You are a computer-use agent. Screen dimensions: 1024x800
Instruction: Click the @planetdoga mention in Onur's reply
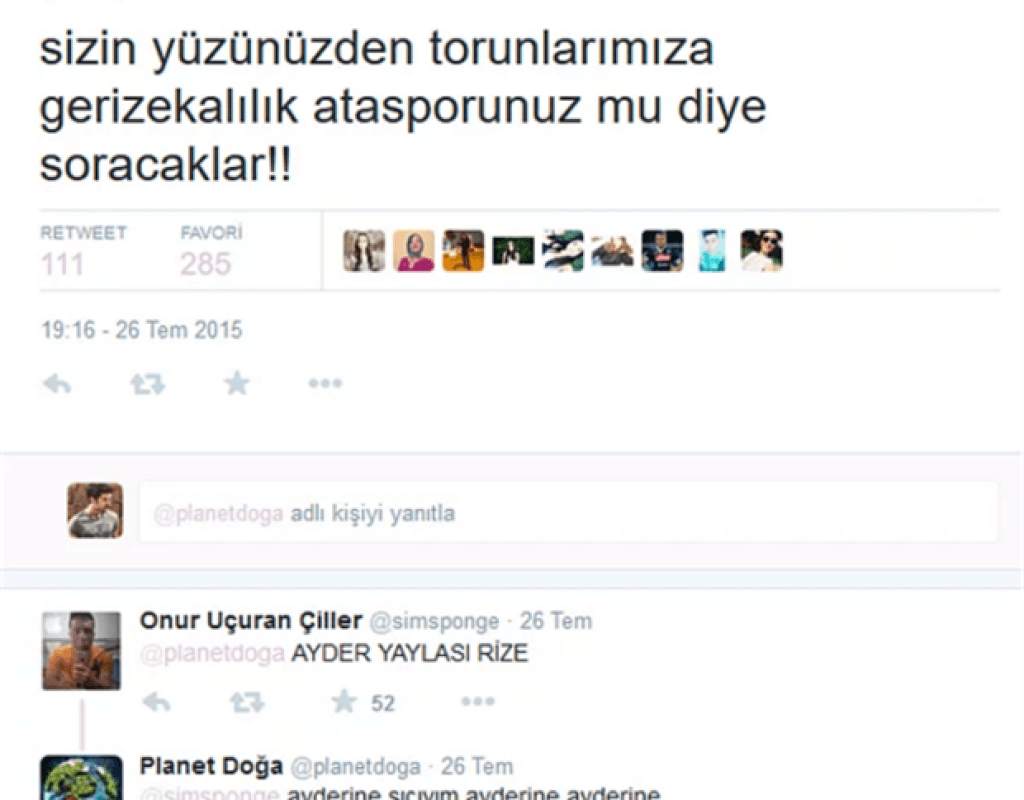212,654
